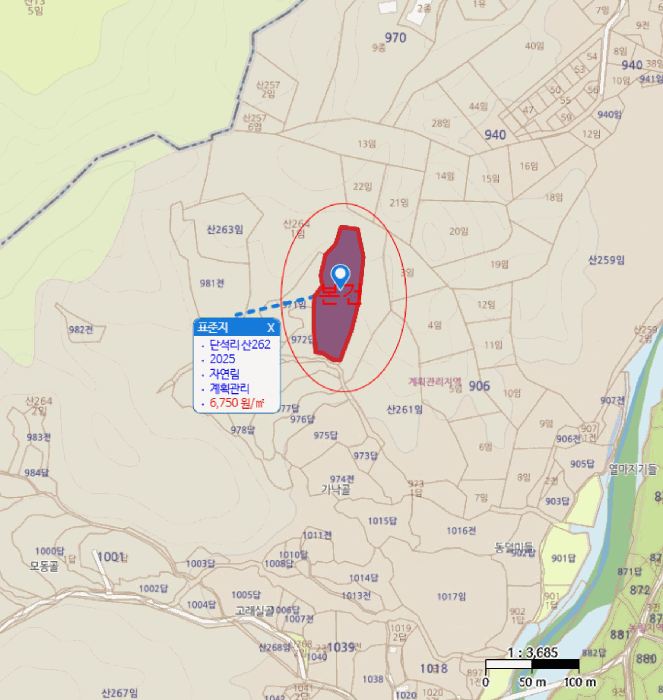Click parcel label 1016전
The height and width of the screenshot is (700, 663).
461,531
